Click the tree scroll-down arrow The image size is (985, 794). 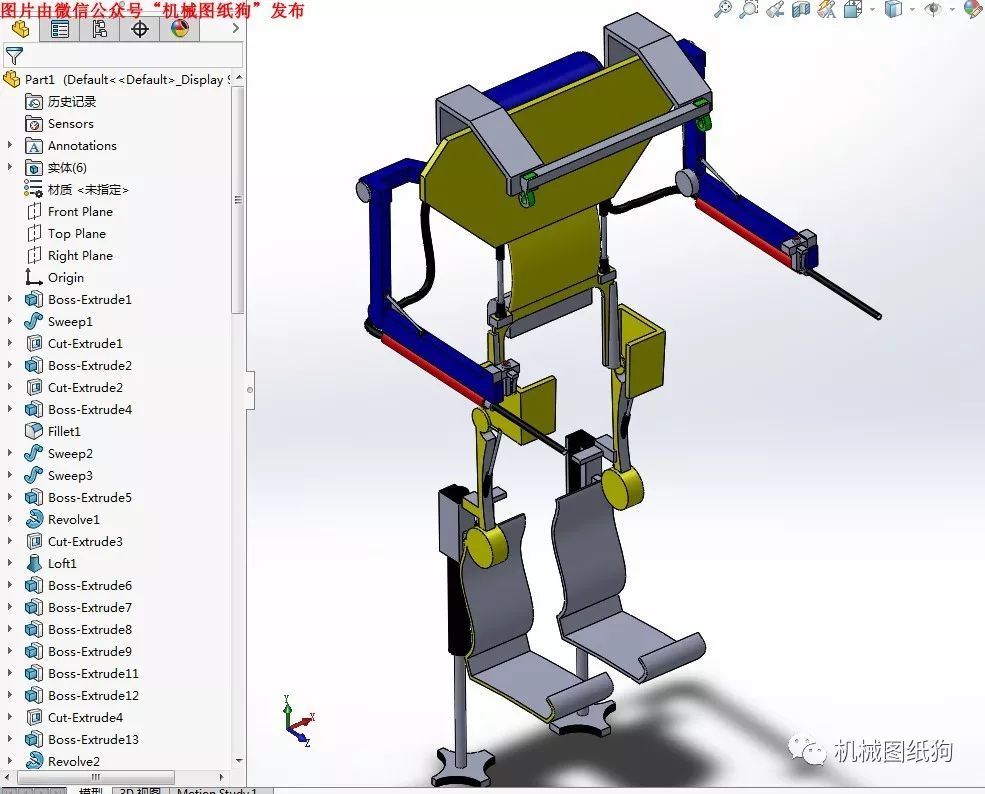[x=239, y=761]
